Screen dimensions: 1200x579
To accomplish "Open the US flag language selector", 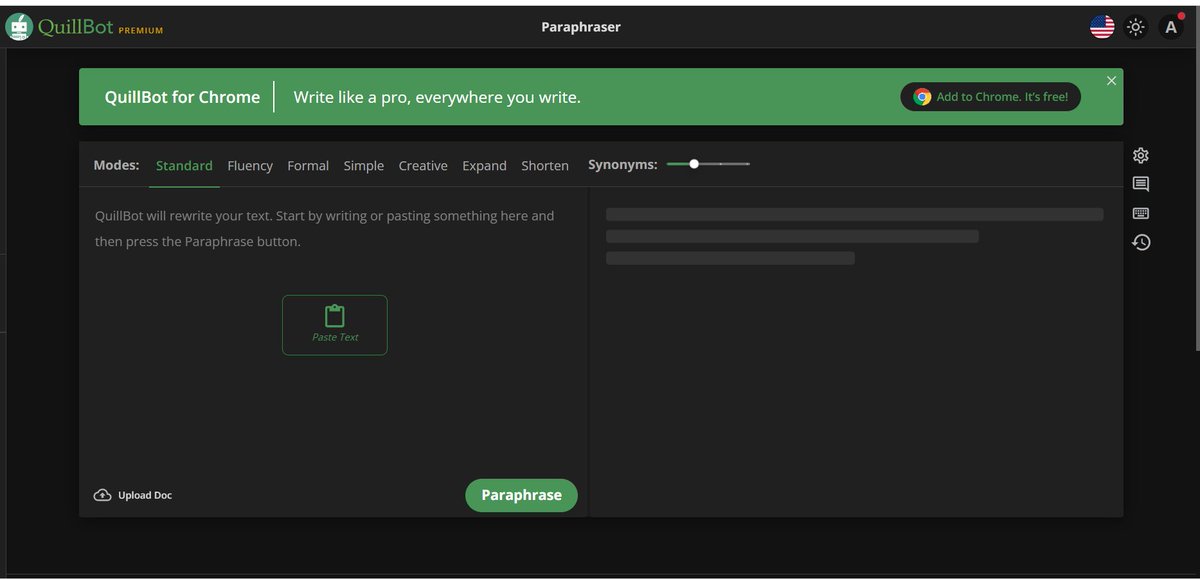I will (x=1102, y=27).
